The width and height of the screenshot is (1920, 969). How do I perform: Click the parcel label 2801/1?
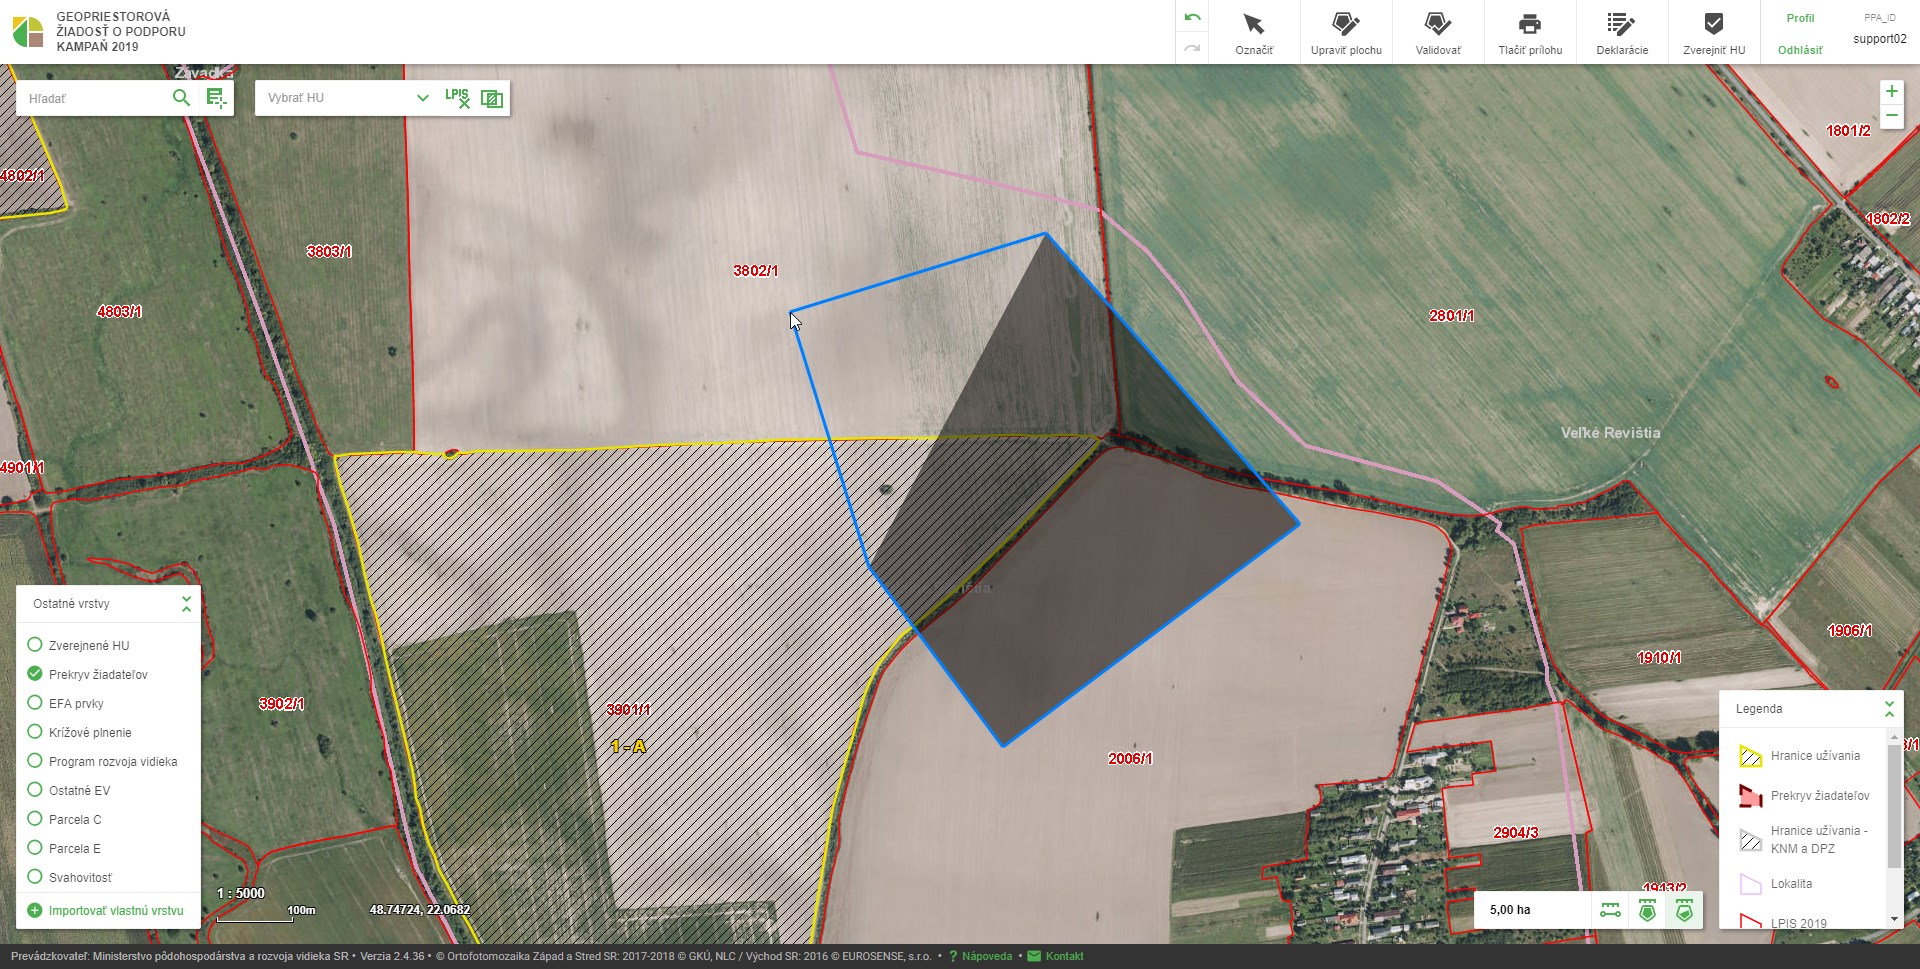coord(1452,316)
